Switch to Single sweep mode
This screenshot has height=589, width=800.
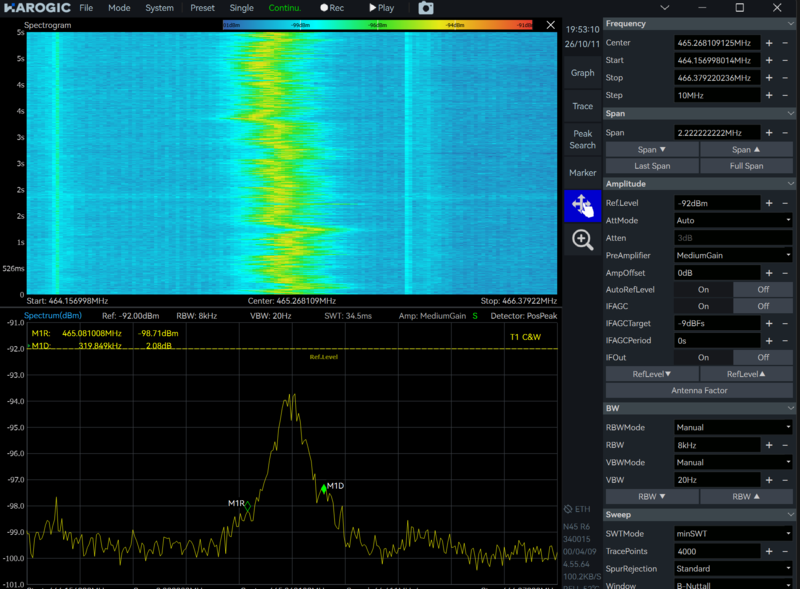pyautogui.click(x=241, y=8)
